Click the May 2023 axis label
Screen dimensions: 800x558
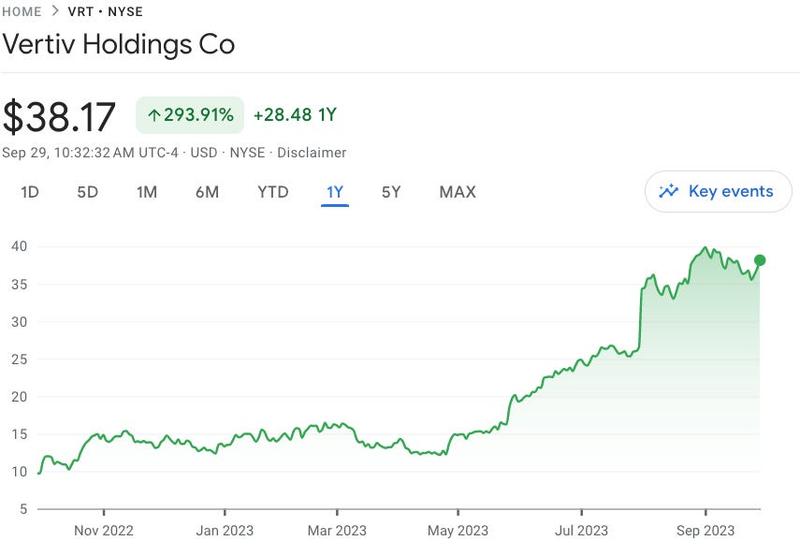pos(458,530)
